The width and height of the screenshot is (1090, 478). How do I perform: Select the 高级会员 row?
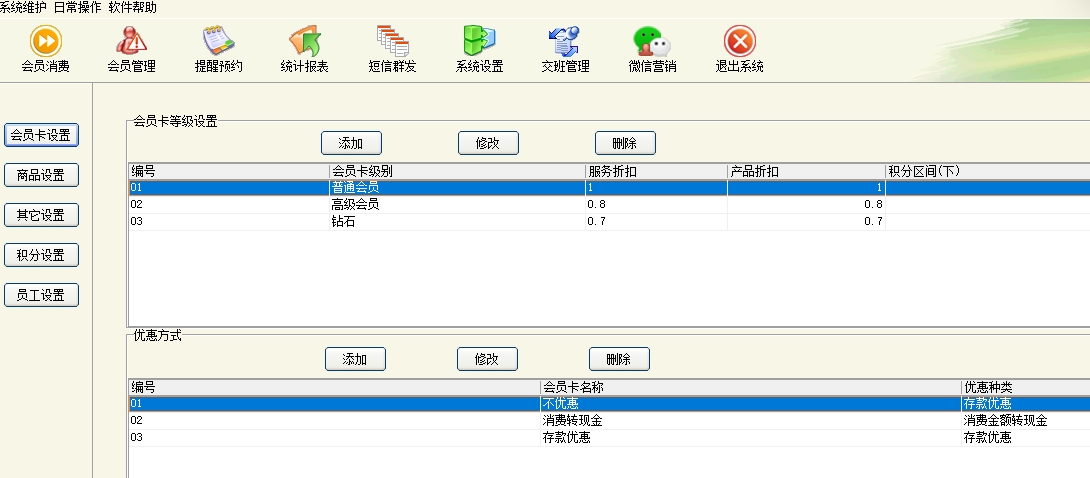pyautogui.click(x=355, y=204)
